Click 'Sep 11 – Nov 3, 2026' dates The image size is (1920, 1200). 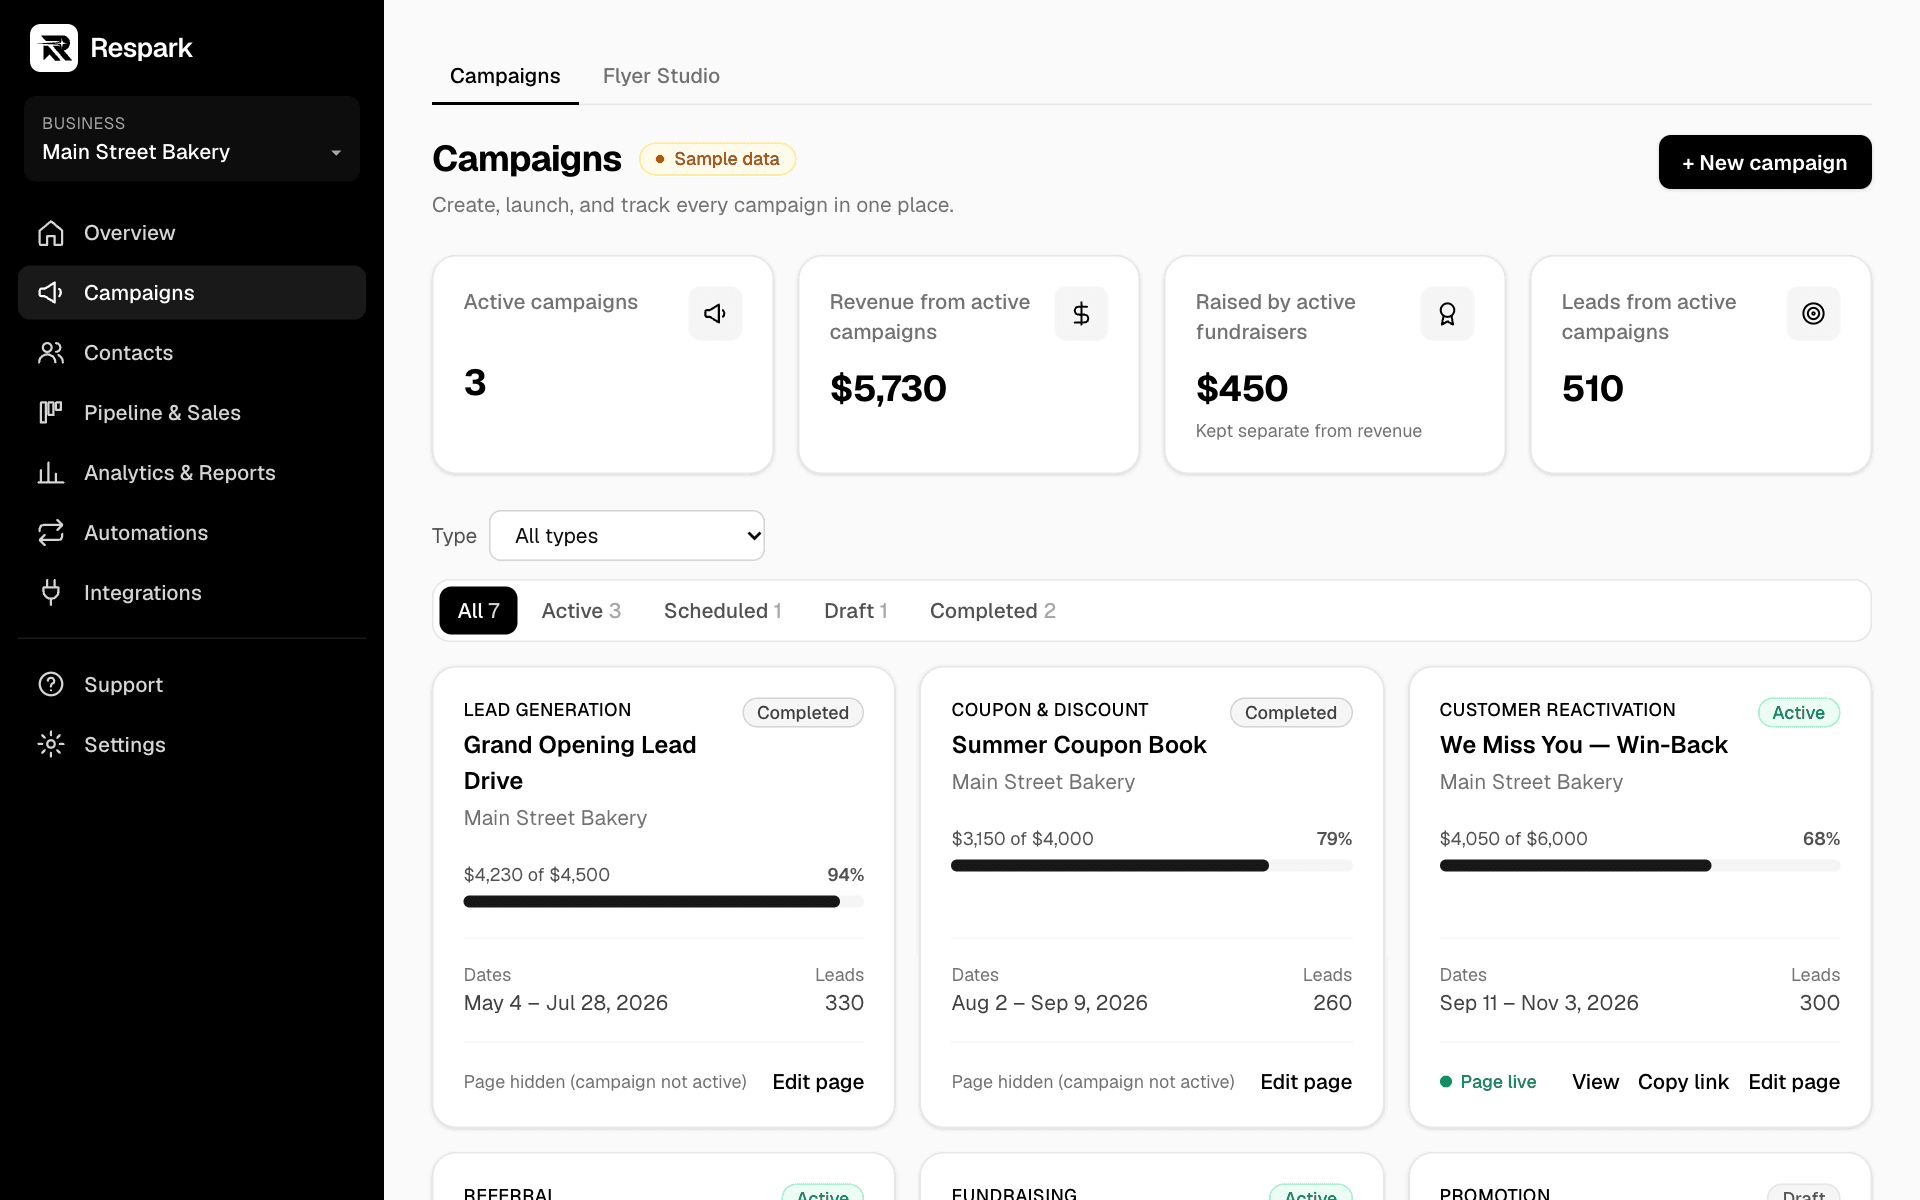[x=1539, y=1003]
